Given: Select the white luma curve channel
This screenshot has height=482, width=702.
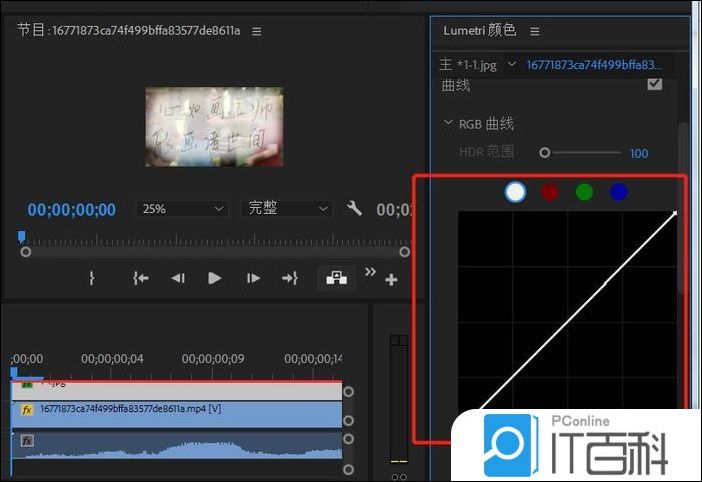Looking at the screenshot, I should (515, 191).
